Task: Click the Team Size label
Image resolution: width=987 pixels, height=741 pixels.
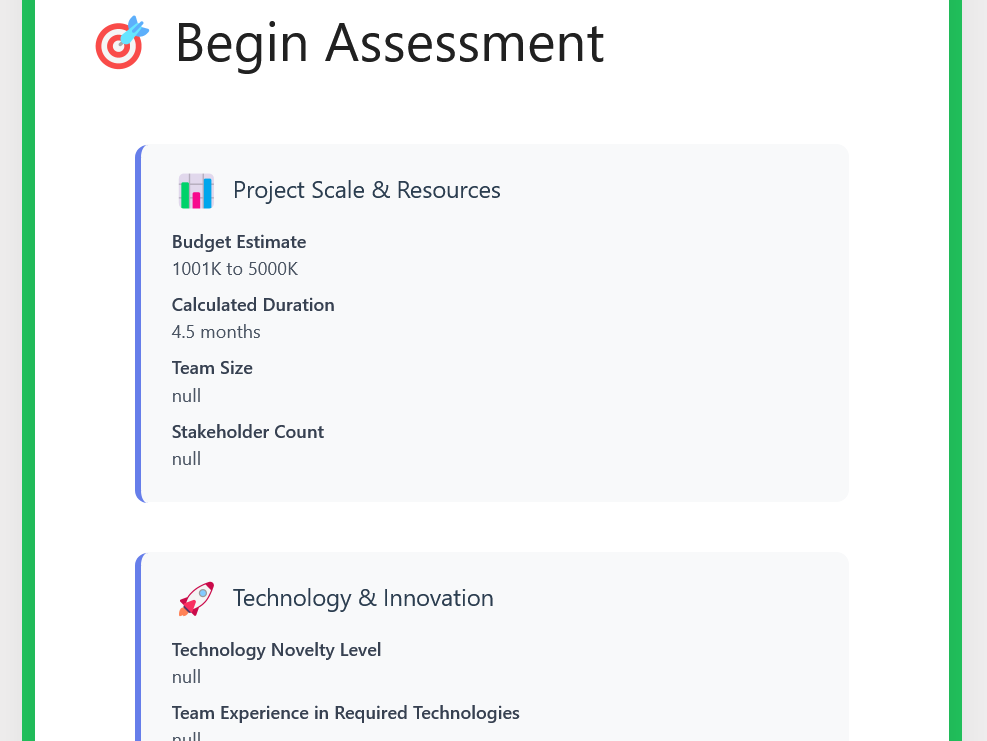Action: 212,368
